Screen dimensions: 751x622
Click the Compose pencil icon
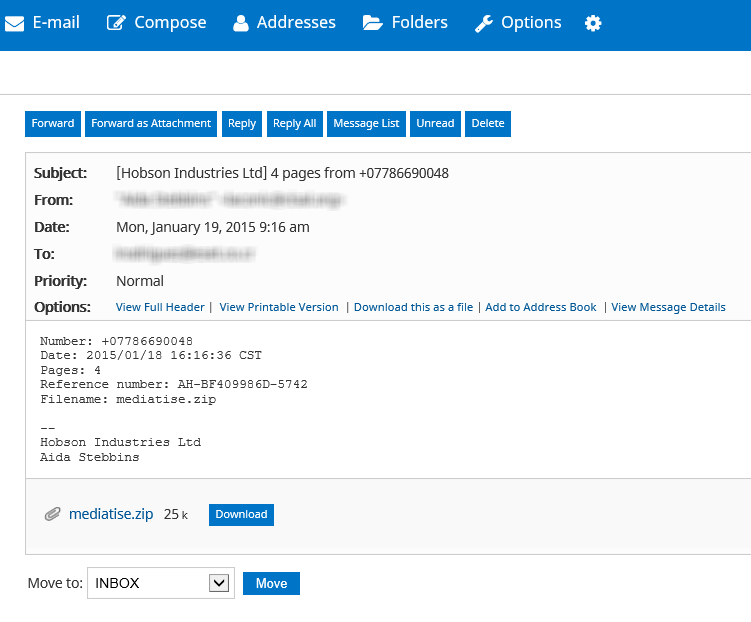click(x=116, y=23)
